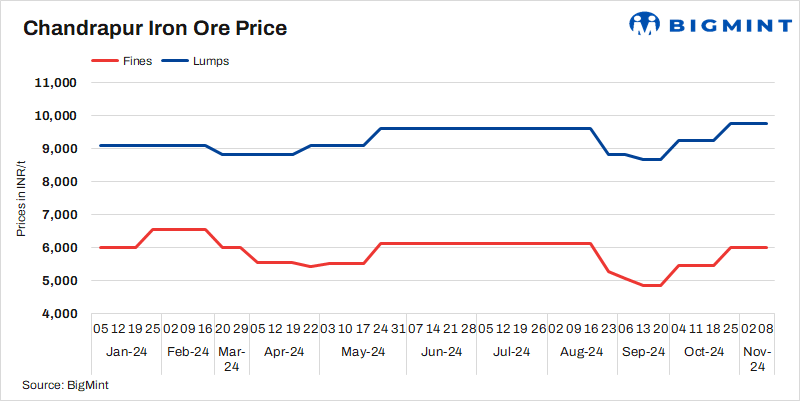Click the 10,000 y-axis value

pos(58,116)
